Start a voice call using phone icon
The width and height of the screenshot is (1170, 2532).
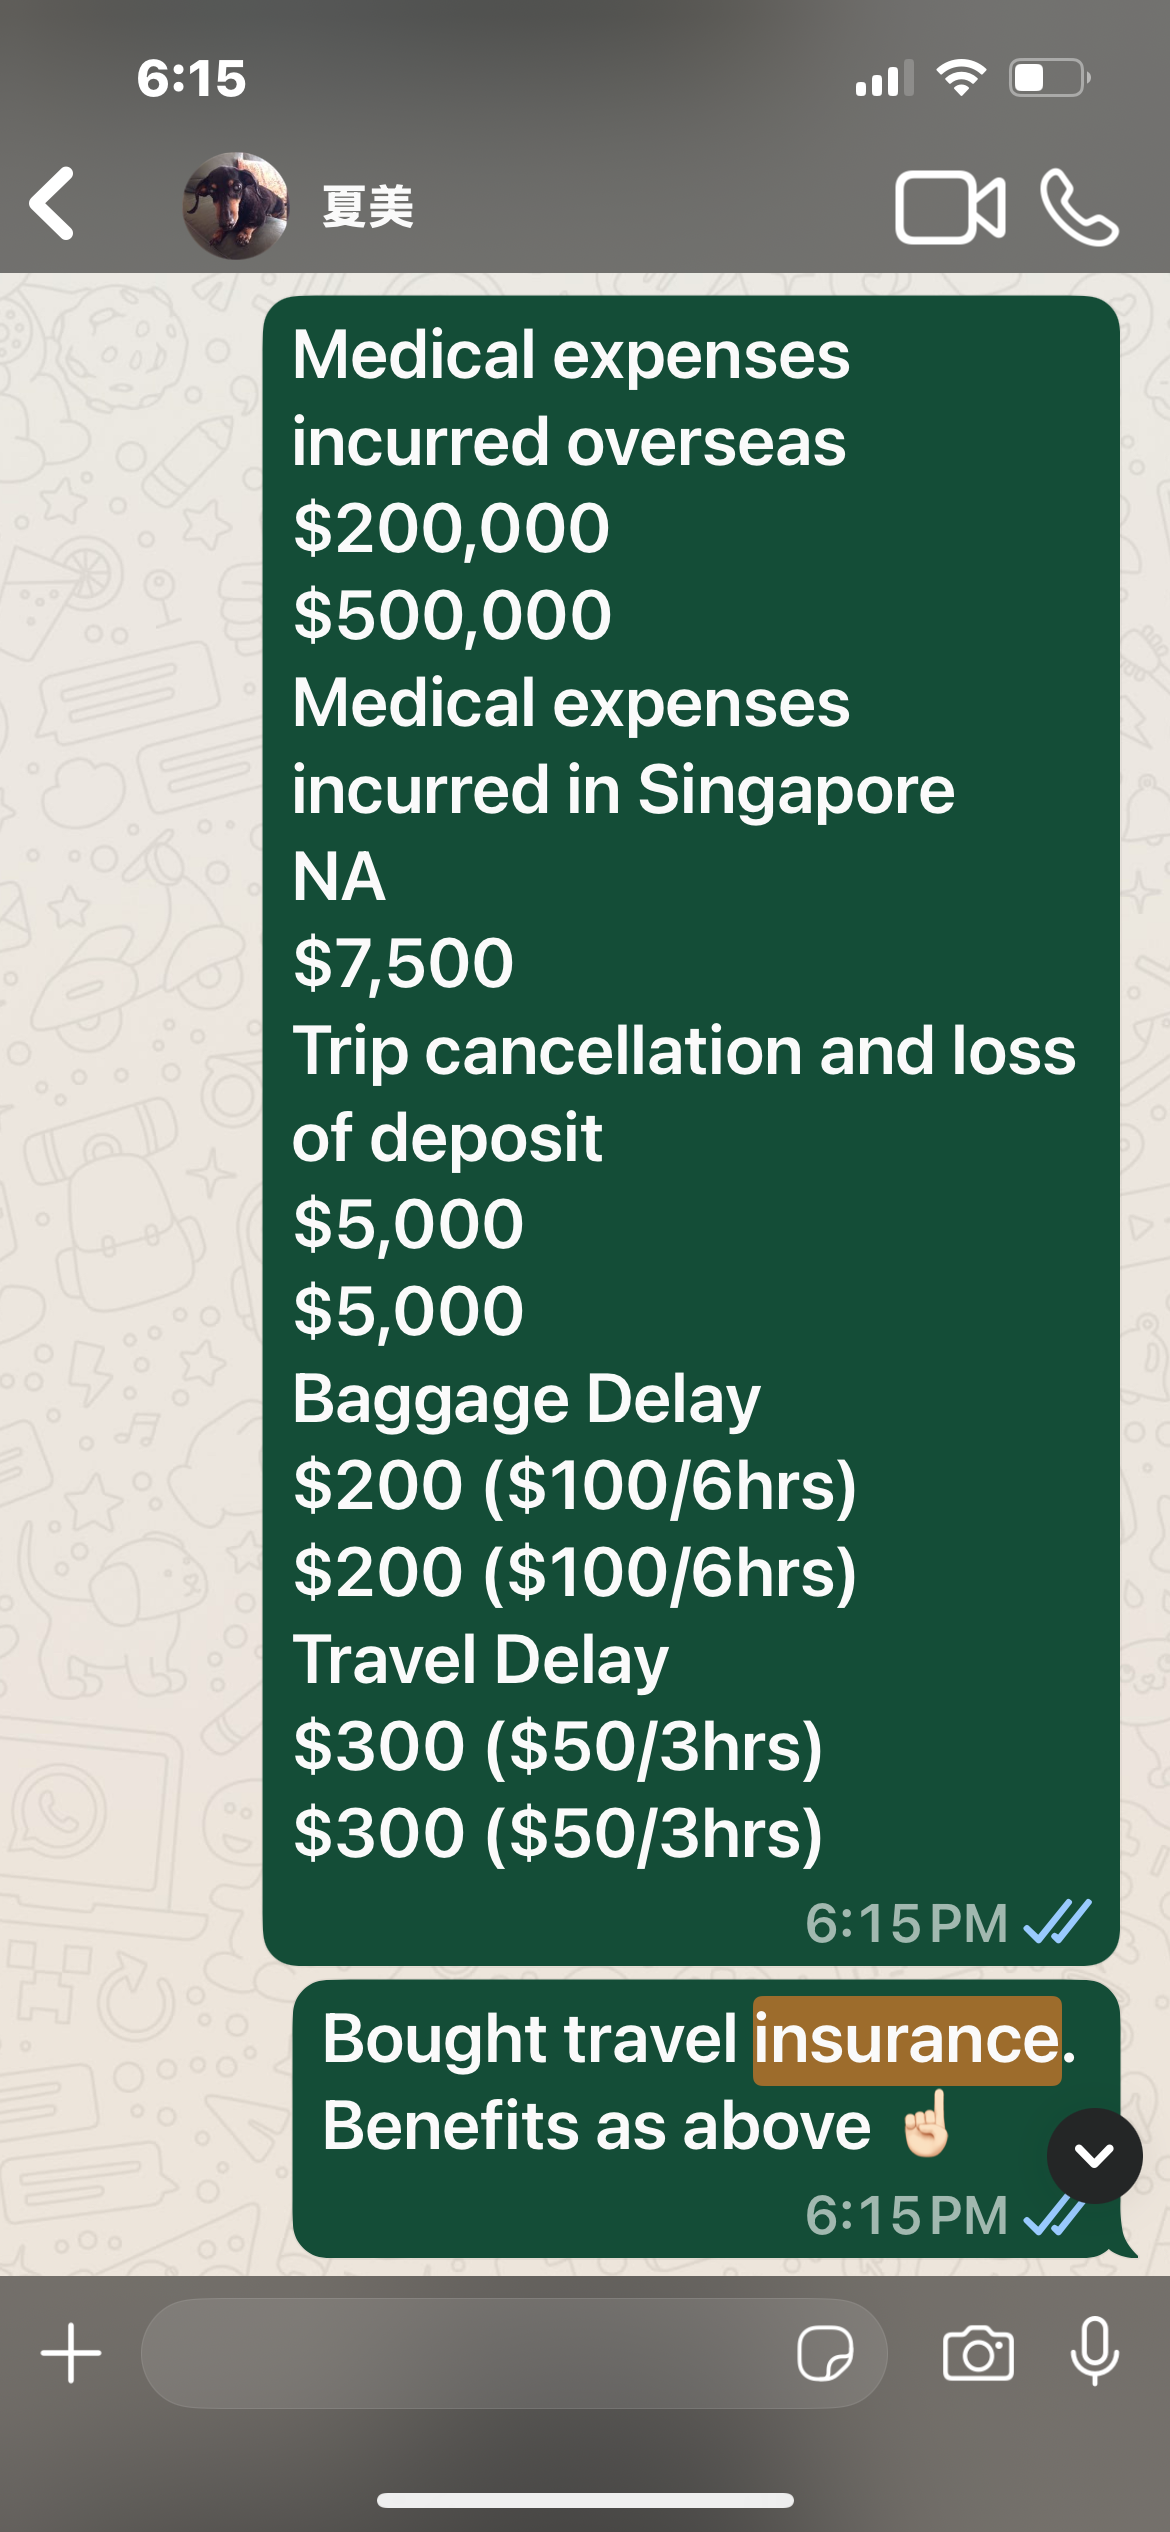(1079, 207)
